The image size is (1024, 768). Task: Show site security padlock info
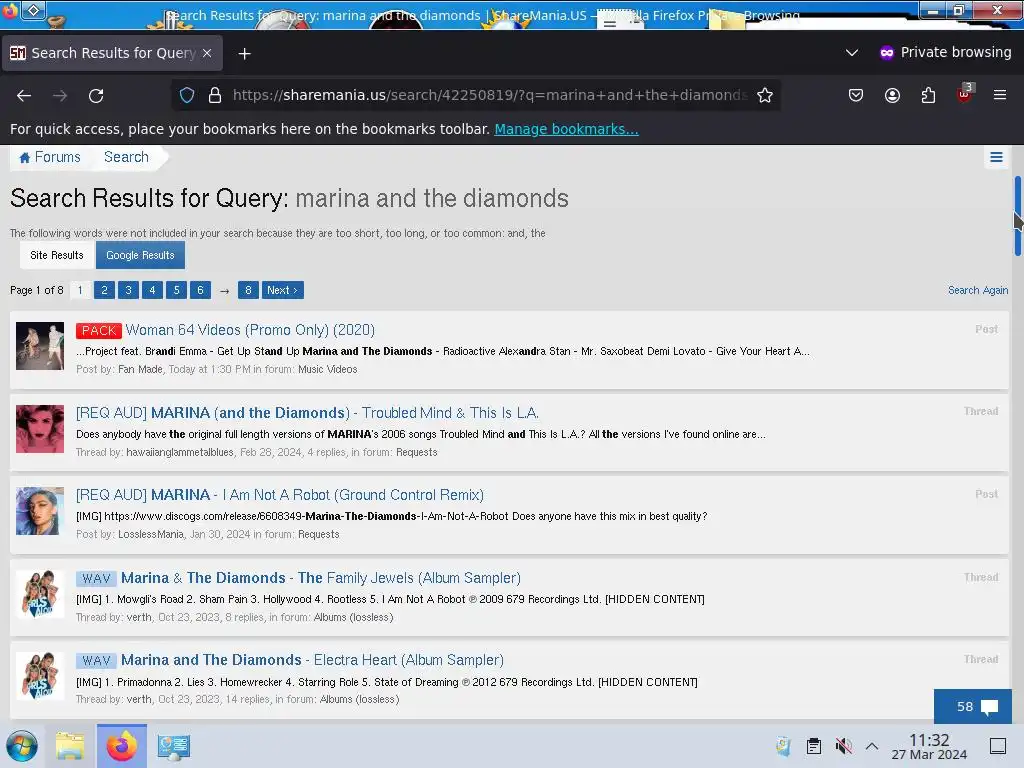coord(215,95)
